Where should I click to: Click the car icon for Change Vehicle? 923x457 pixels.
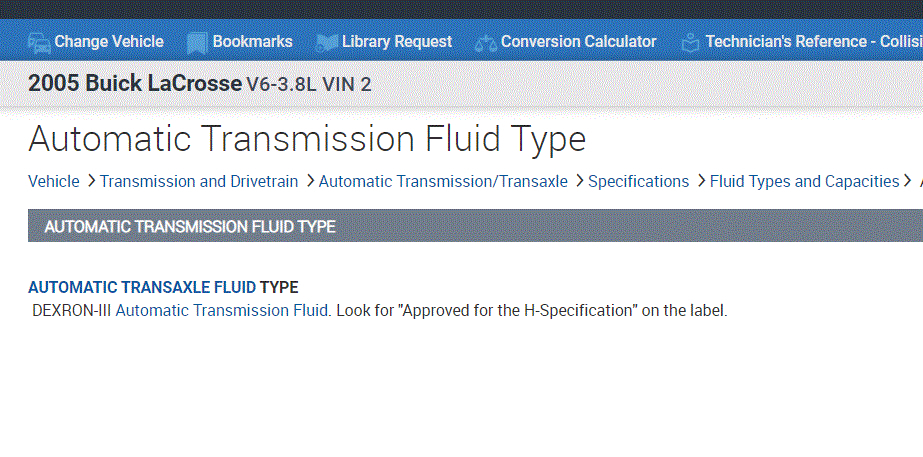(39, 42)
